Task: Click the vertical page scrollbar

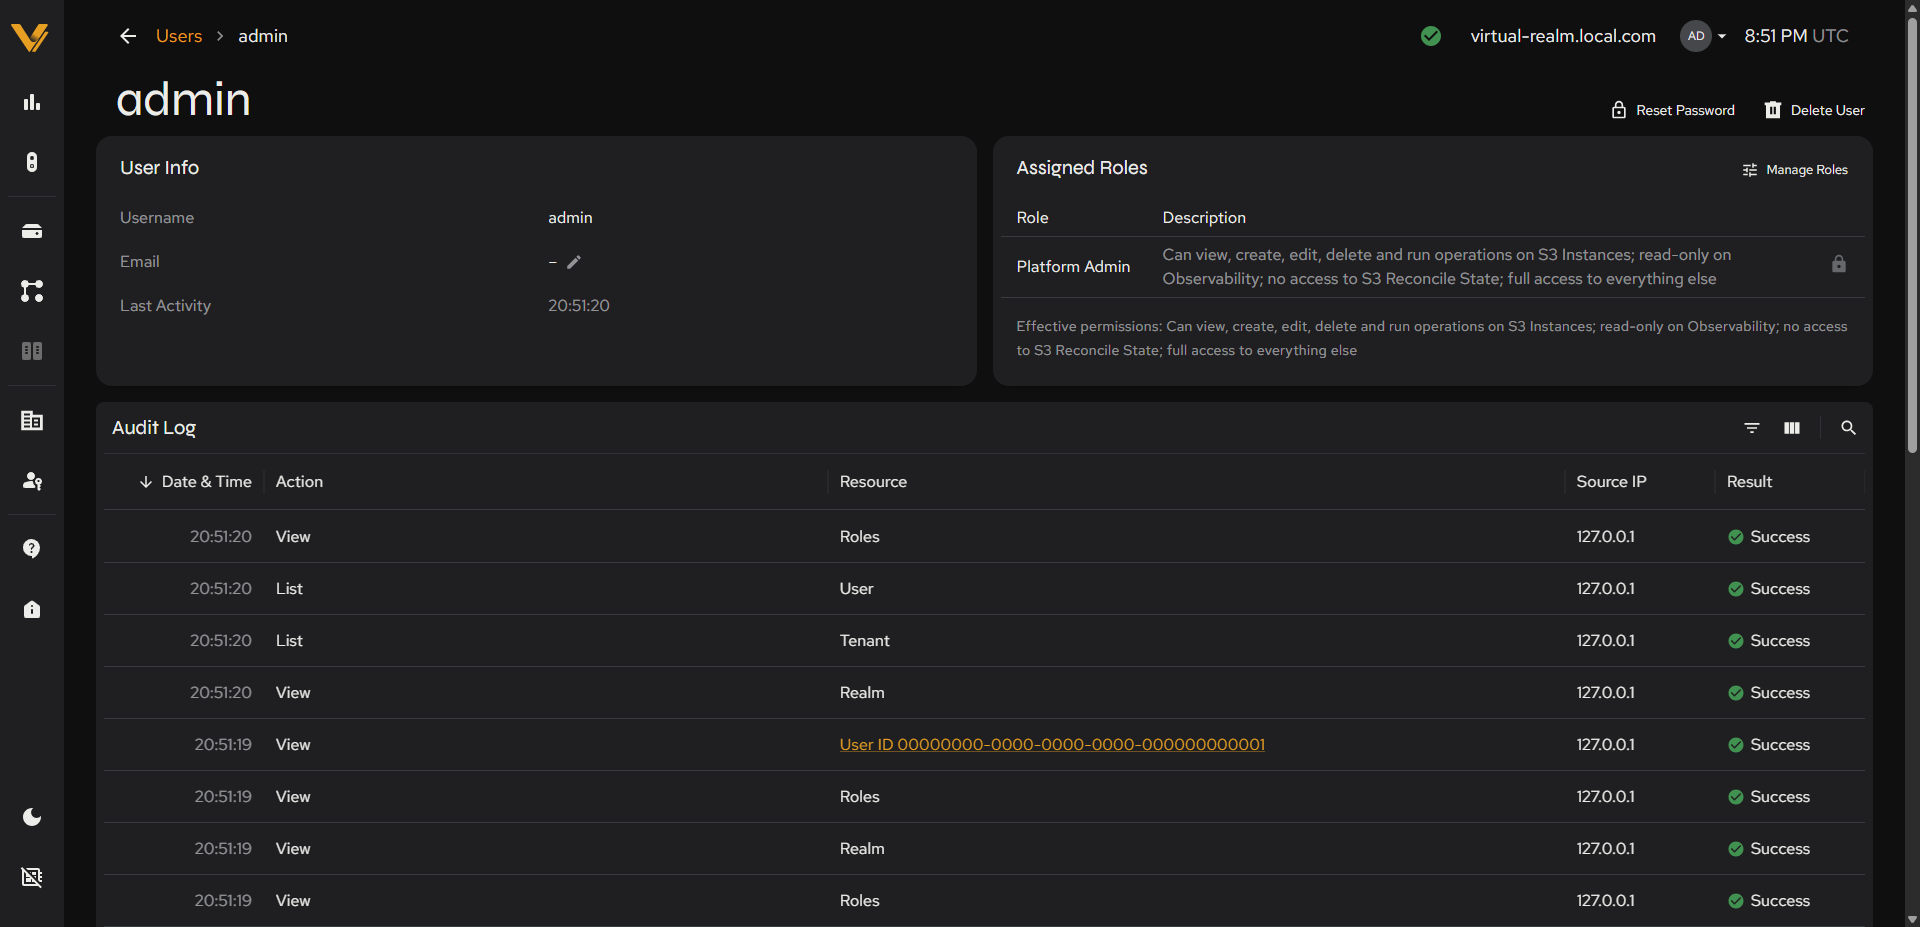Action: 1912,235
